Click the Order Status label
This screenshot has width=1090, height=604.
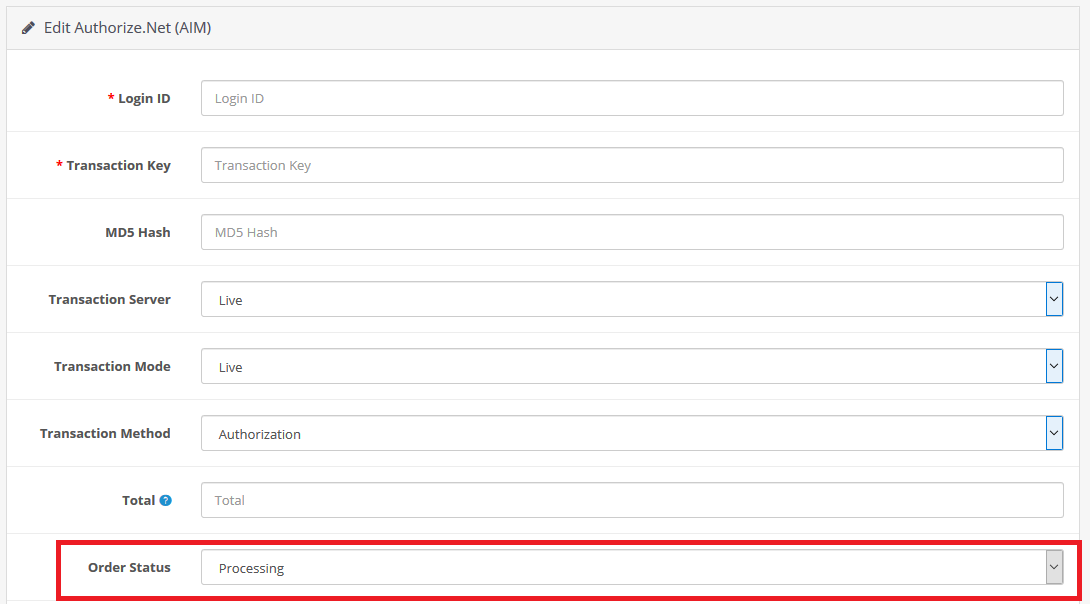click(129, 567)
